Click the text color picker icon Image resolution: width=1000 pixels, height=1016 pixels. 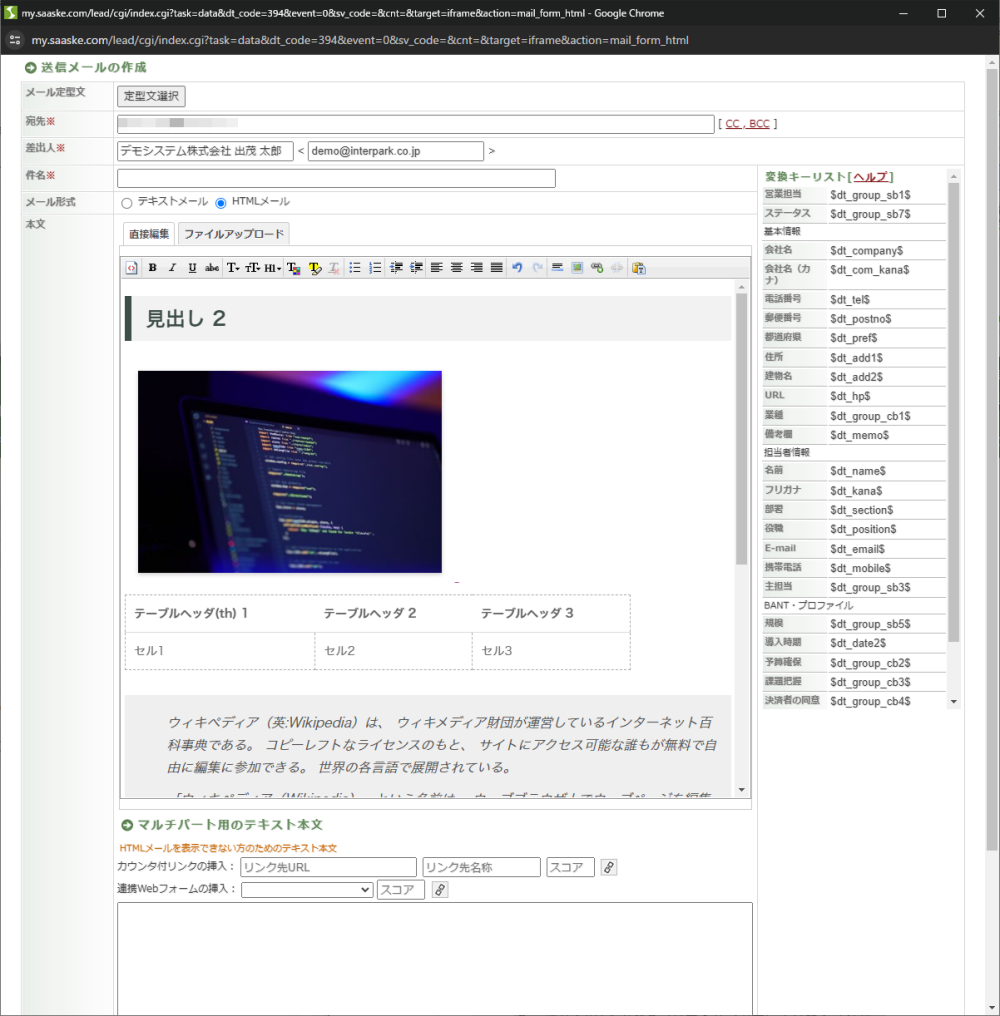pos(293,268)
